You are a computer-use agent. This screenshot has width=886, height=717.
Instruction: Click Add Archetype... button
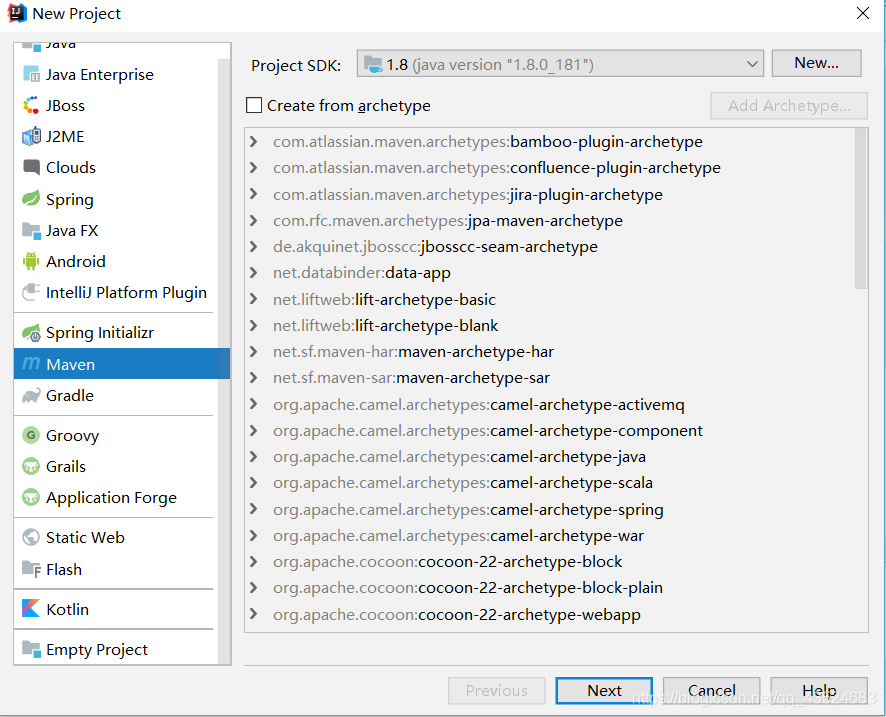tap(789, 106)
